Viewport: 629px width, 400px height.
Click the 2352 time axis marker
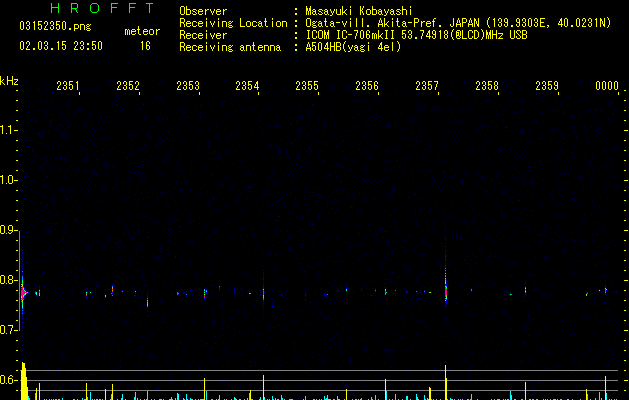(128, 86)
